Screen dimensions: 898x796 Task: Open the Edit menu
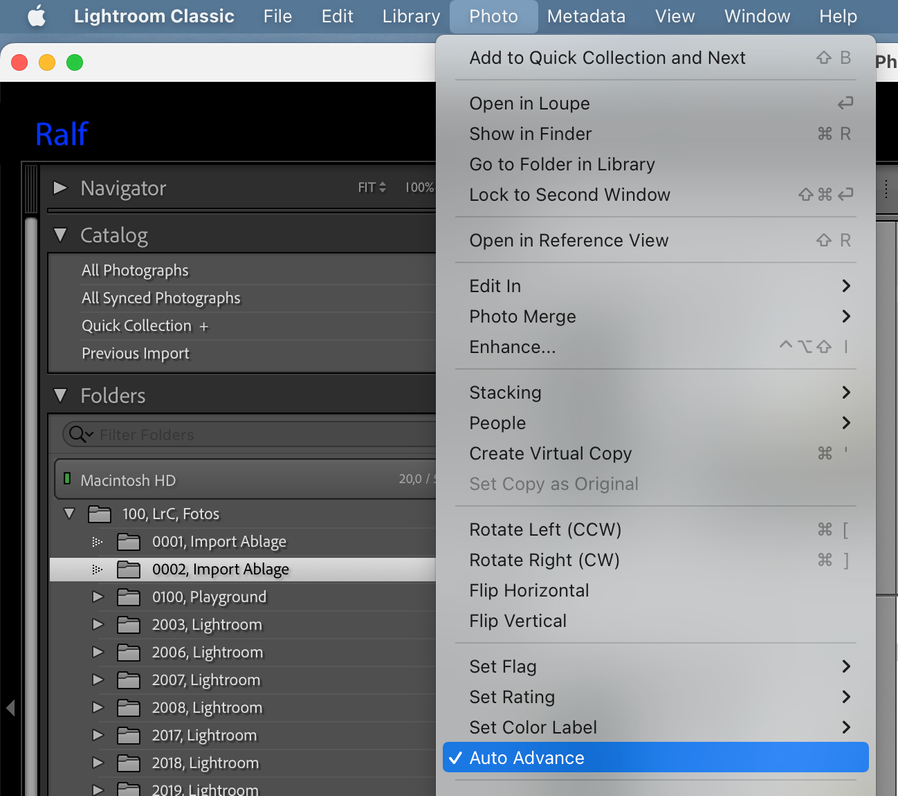[x=337, y=16]
